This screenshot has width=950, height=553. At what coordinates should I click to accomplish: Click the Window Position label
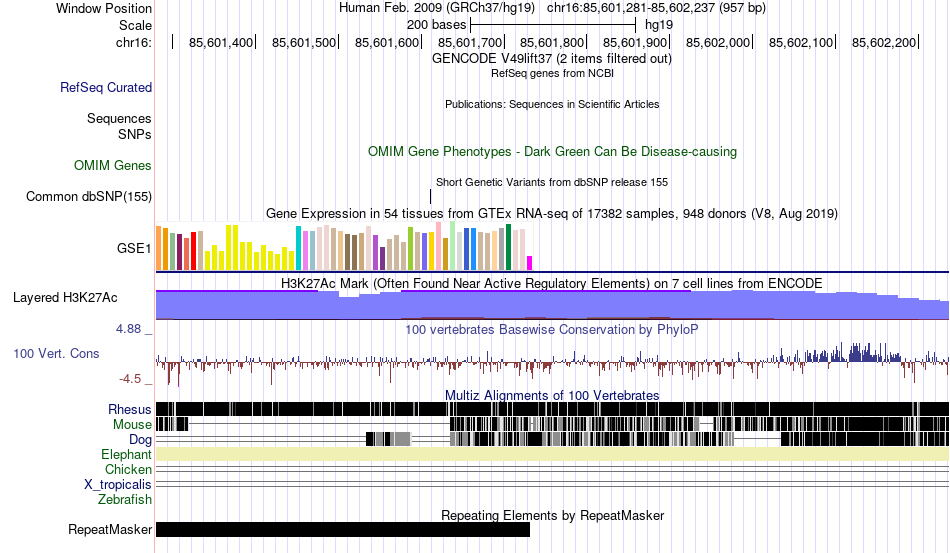point(104,8)
